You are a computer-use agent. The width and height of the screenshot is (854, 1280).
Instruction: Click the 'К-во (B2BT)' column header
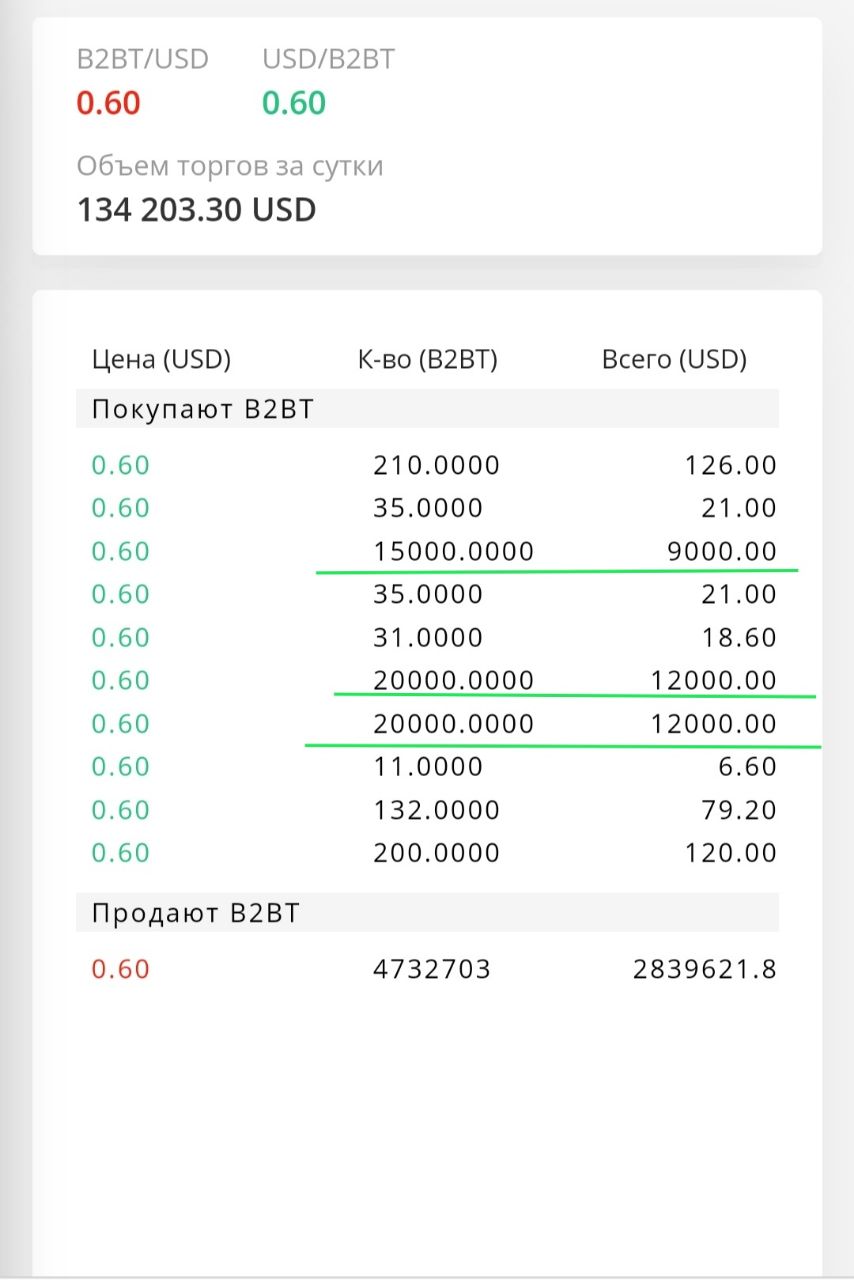[x=427, y=360]
